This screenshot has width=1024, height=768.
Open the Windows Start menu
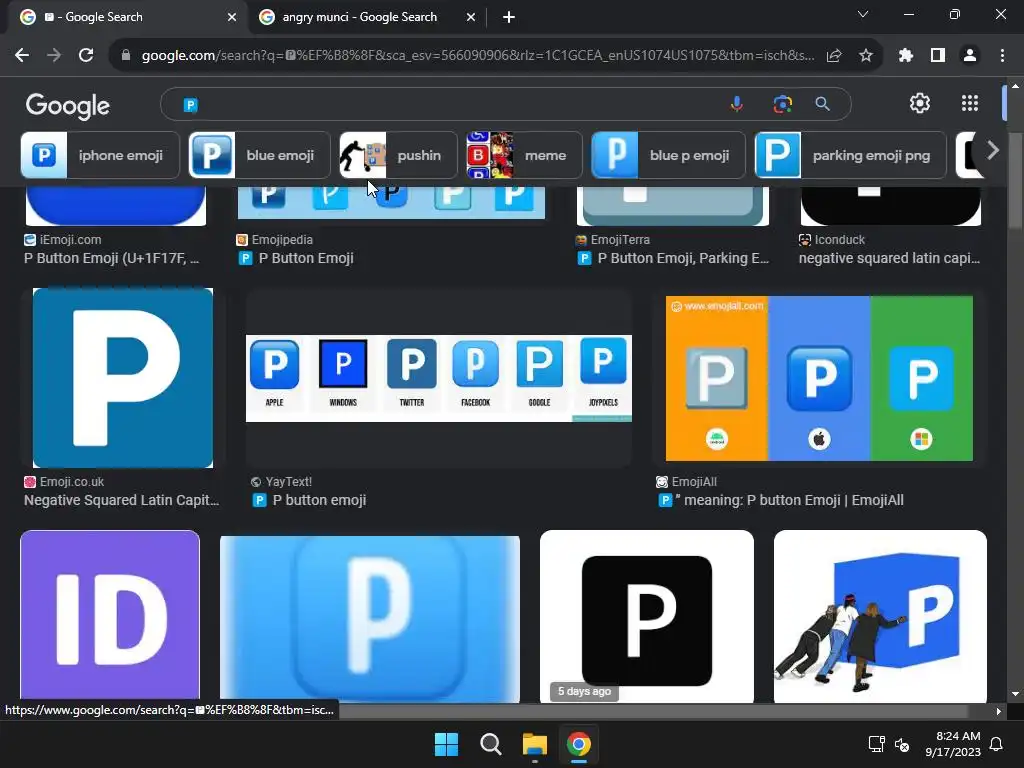point(447,744)
